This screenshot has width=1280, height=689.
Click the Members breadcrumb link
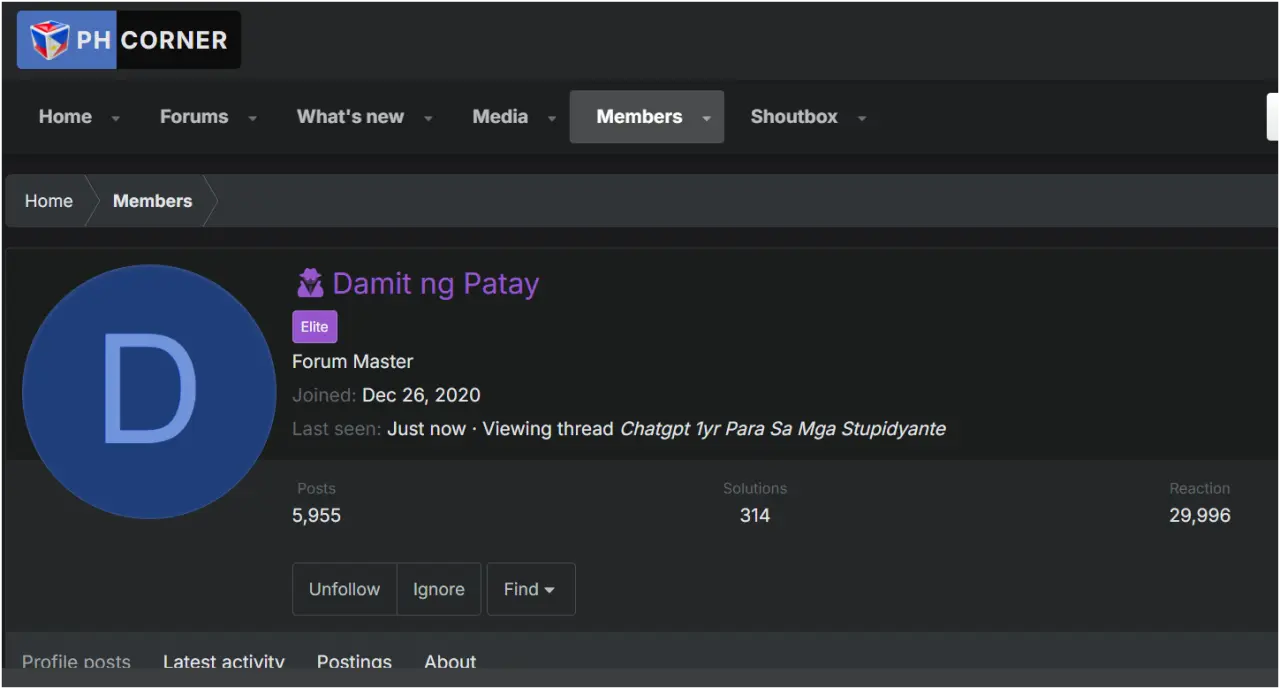click(152, 201)
